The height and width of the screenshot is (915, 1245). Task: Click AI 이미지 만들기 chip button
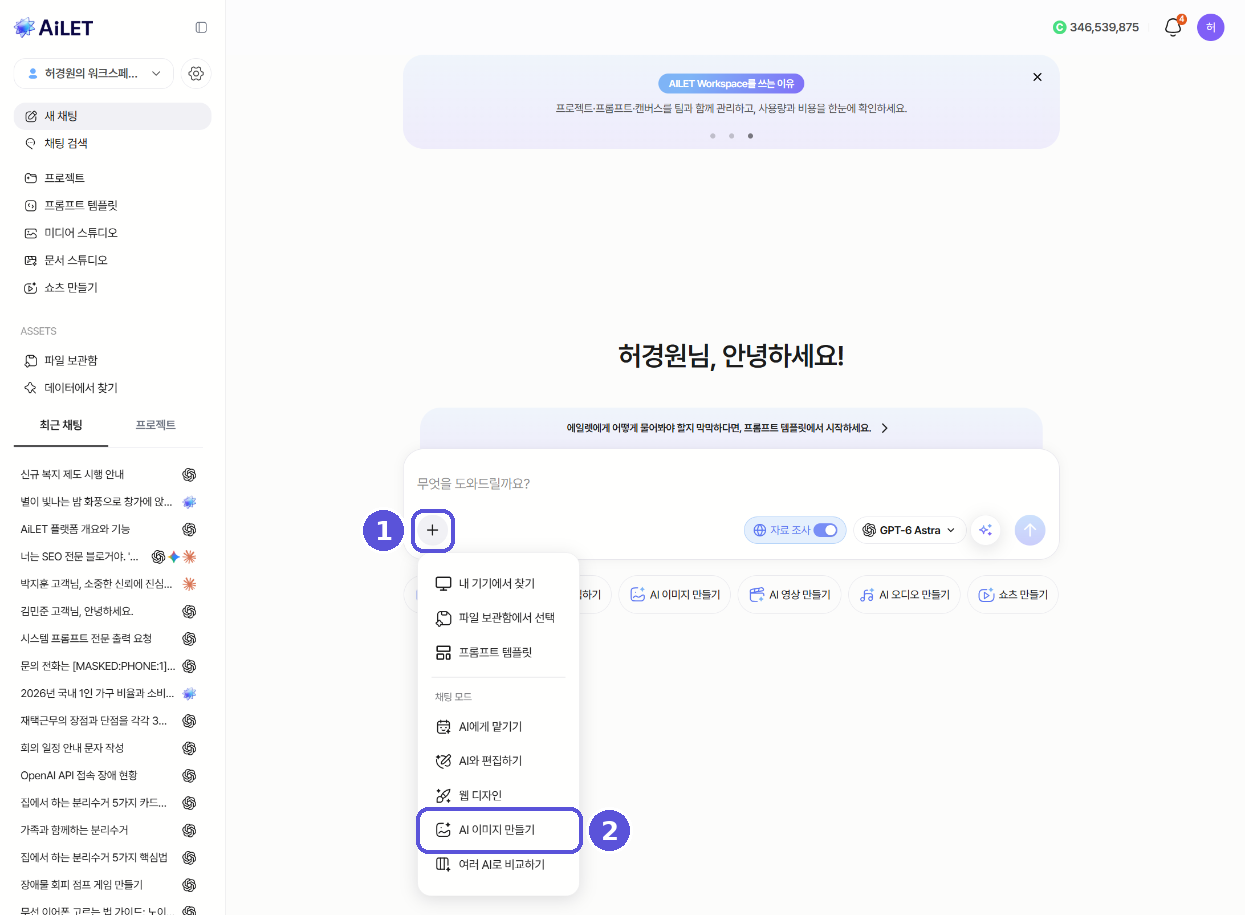(x=675, y=594)
